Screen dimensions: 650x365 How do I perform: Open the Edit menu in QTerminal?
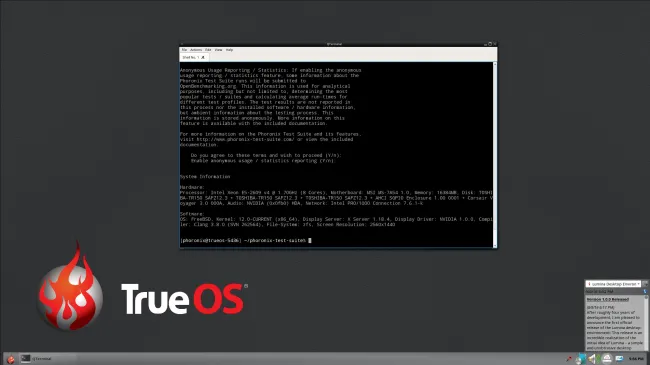point(208,50)
